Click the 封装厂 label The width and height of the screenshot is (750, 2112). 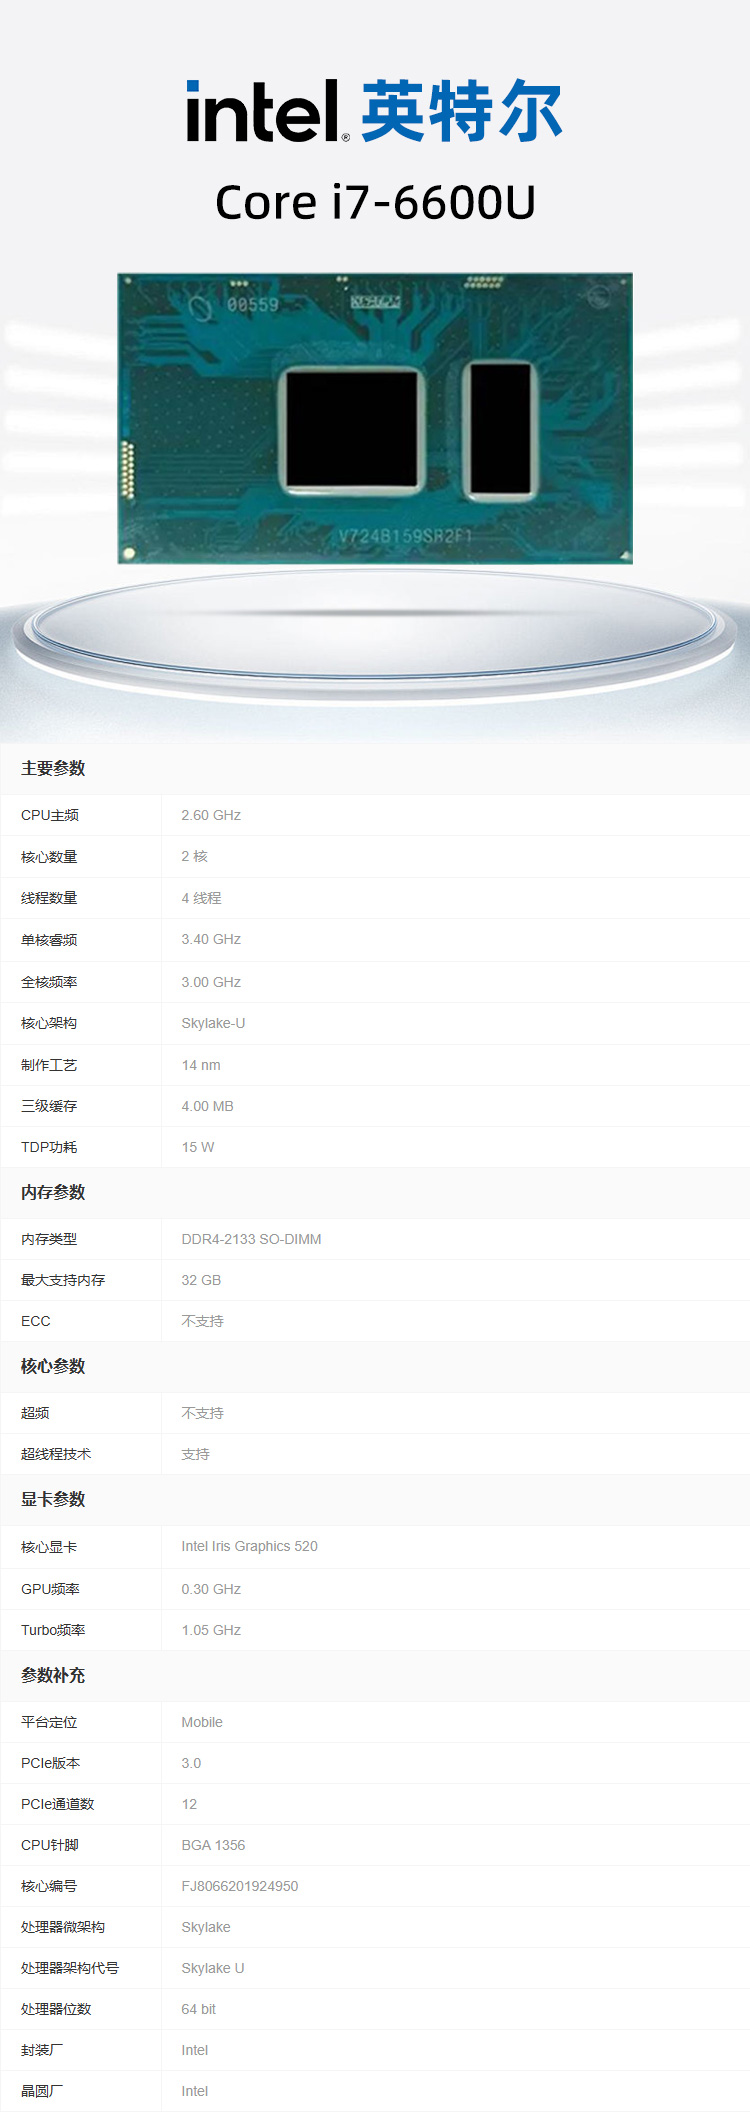pos(42,2050)
